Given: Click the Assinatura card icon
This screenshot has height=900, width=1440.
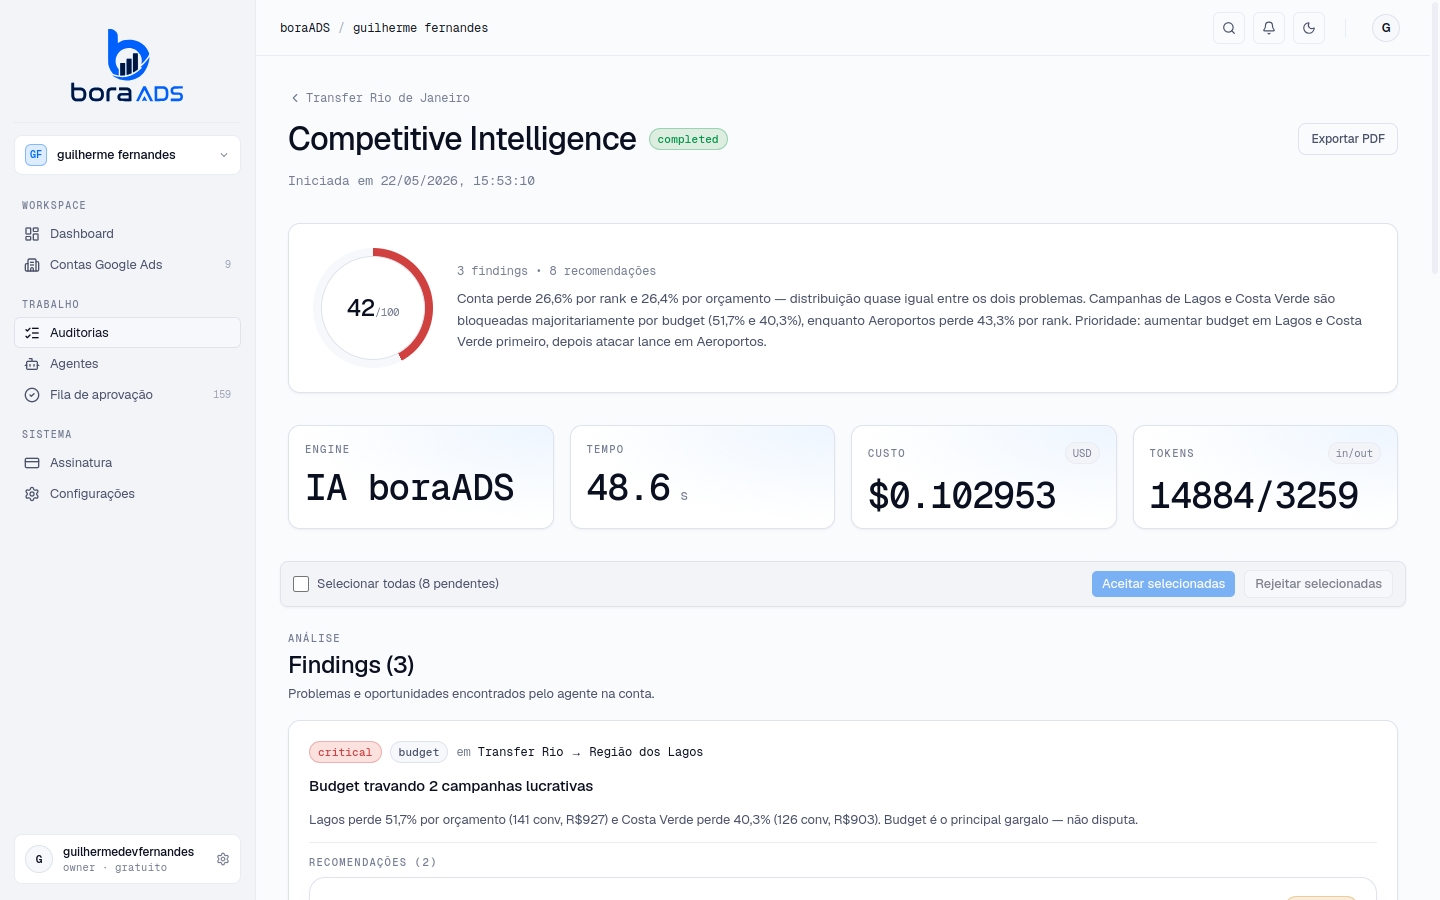Looking at the screenshot, I should (32, 463).
